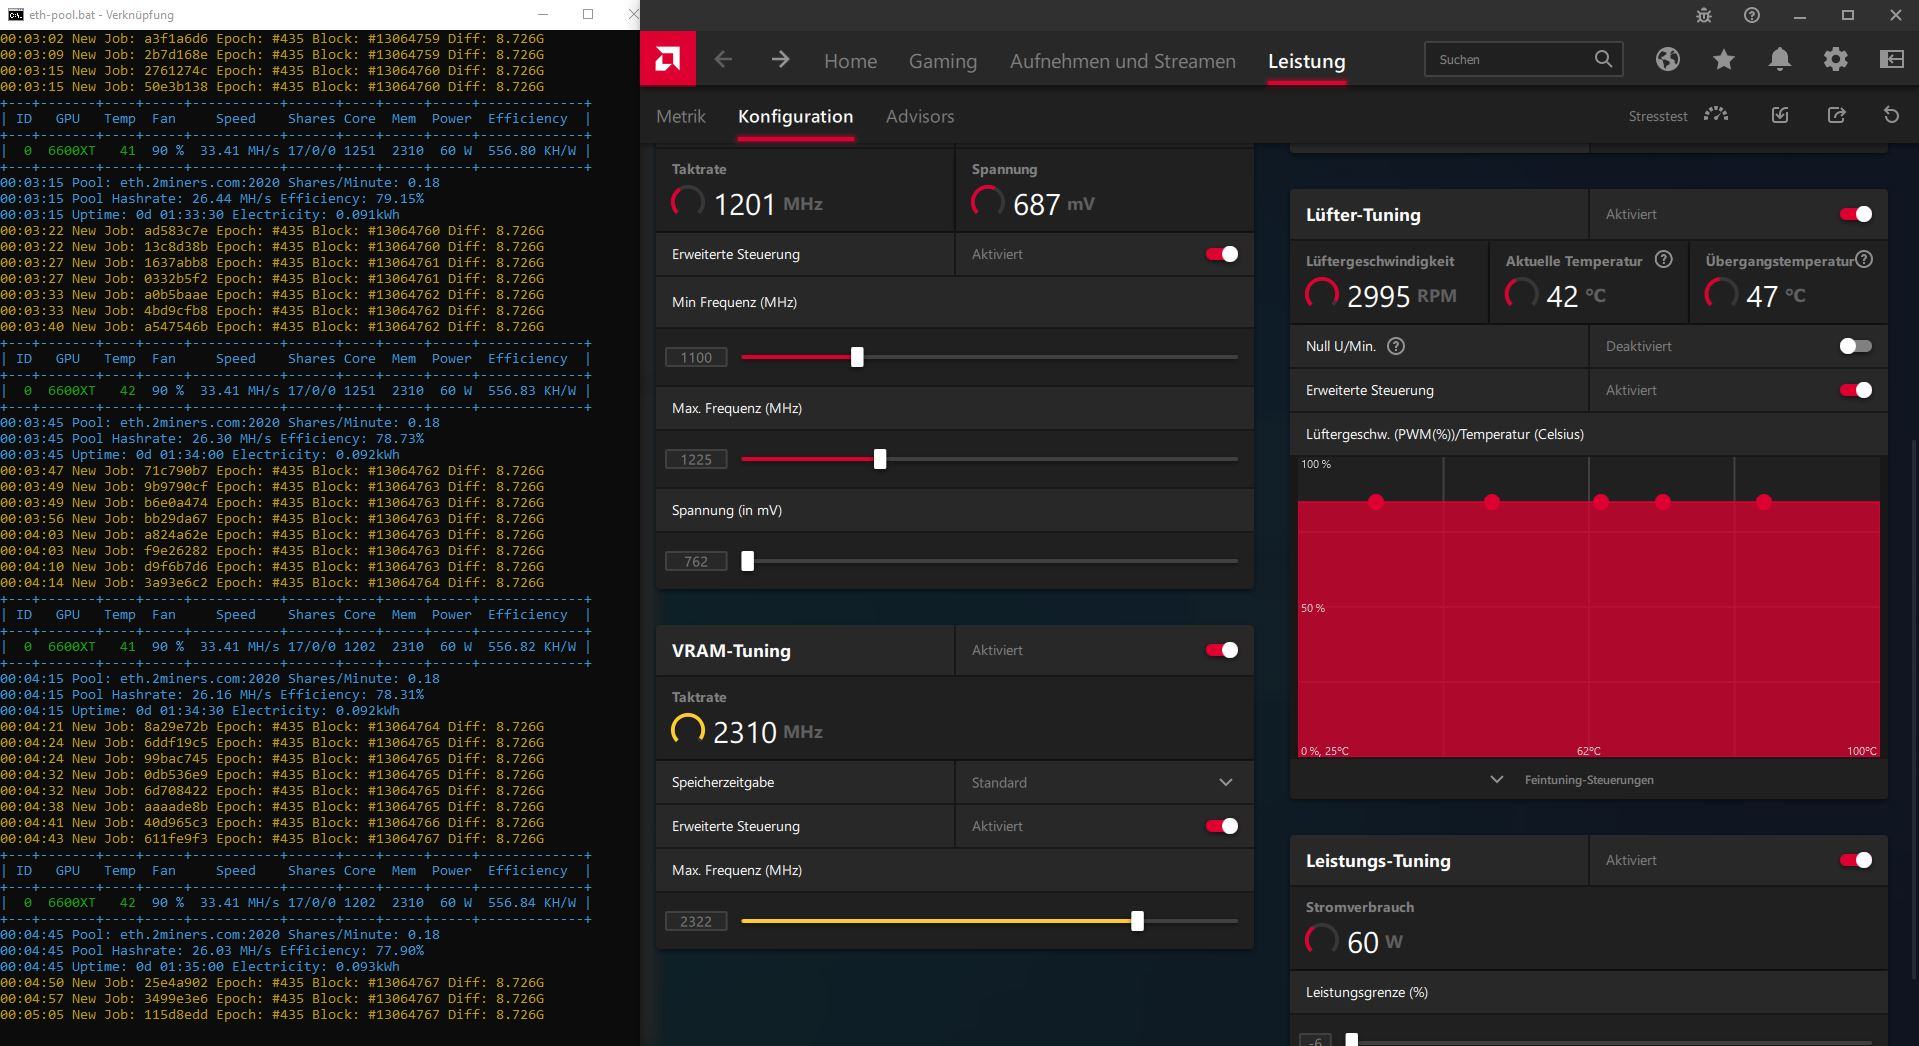Screen dimensions: 1919x1046
Task: Click the reset tuning arrow icon
Action: point(1890,115)
